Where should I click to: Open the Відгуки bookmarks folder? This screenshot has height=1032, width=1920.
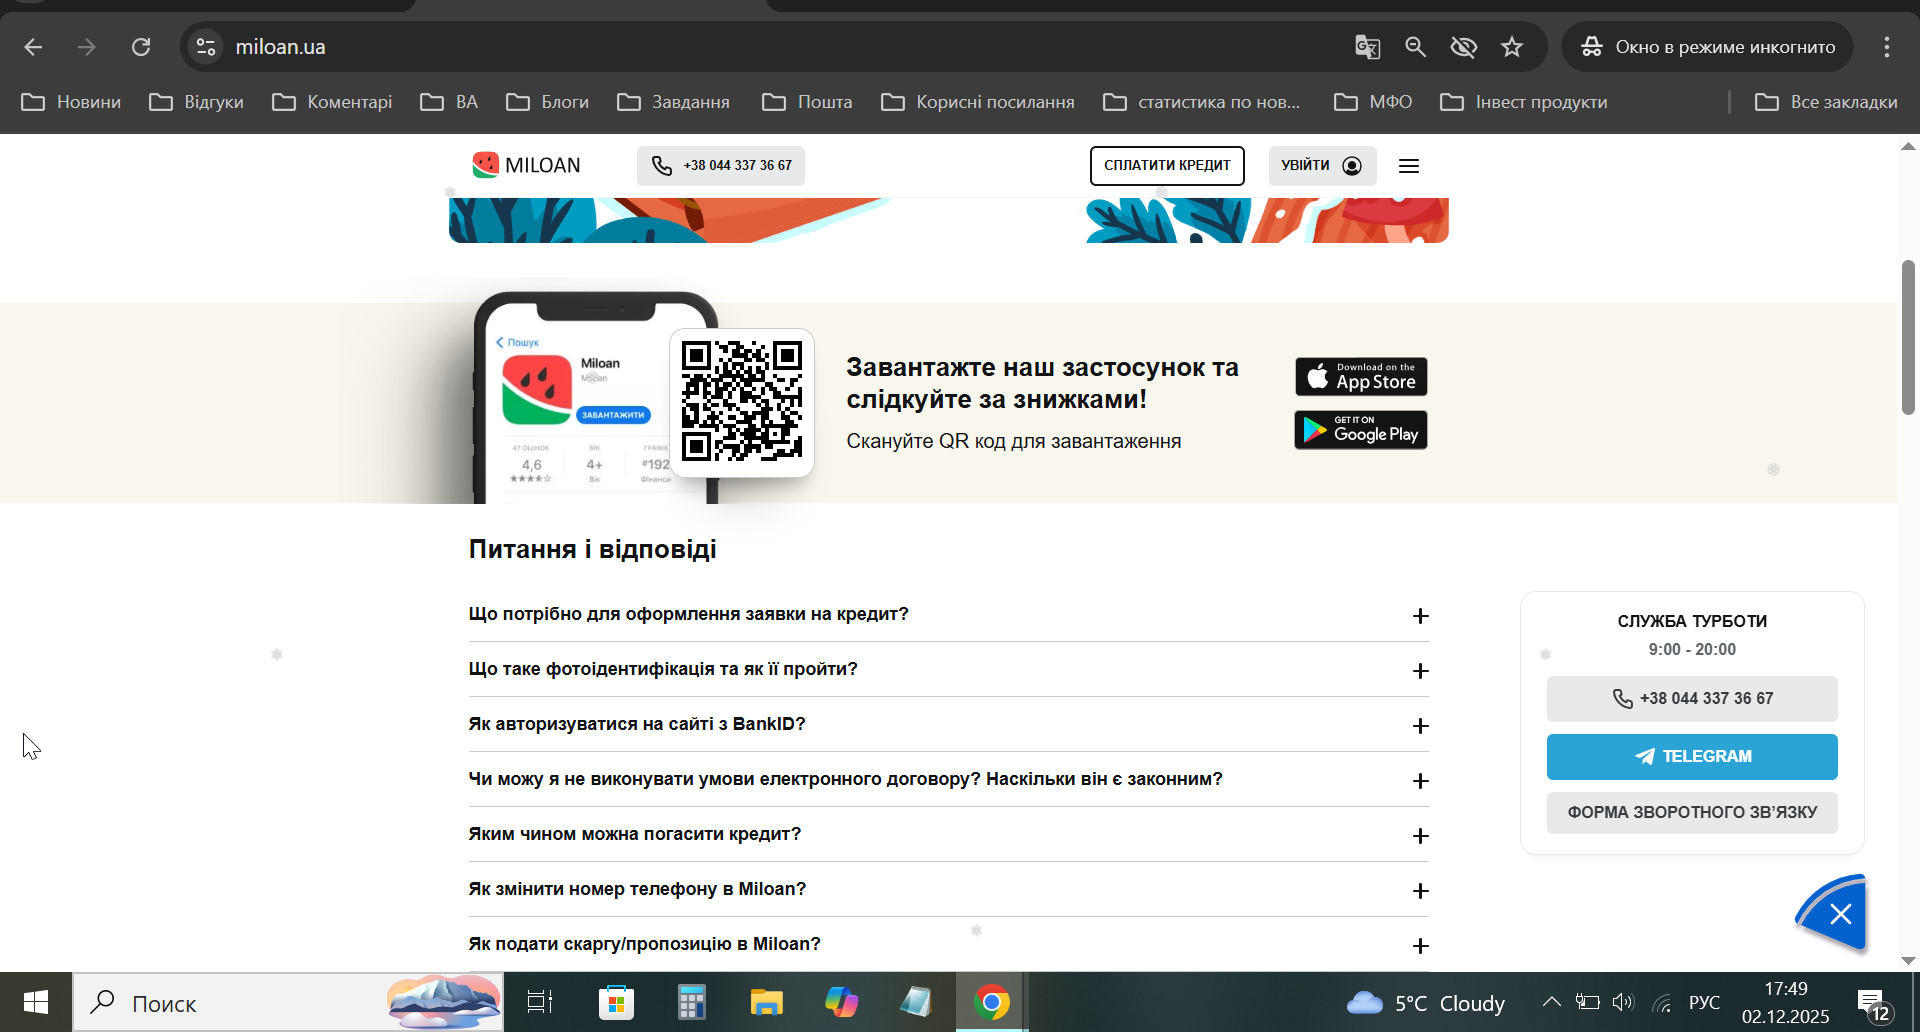coord(196,102)
